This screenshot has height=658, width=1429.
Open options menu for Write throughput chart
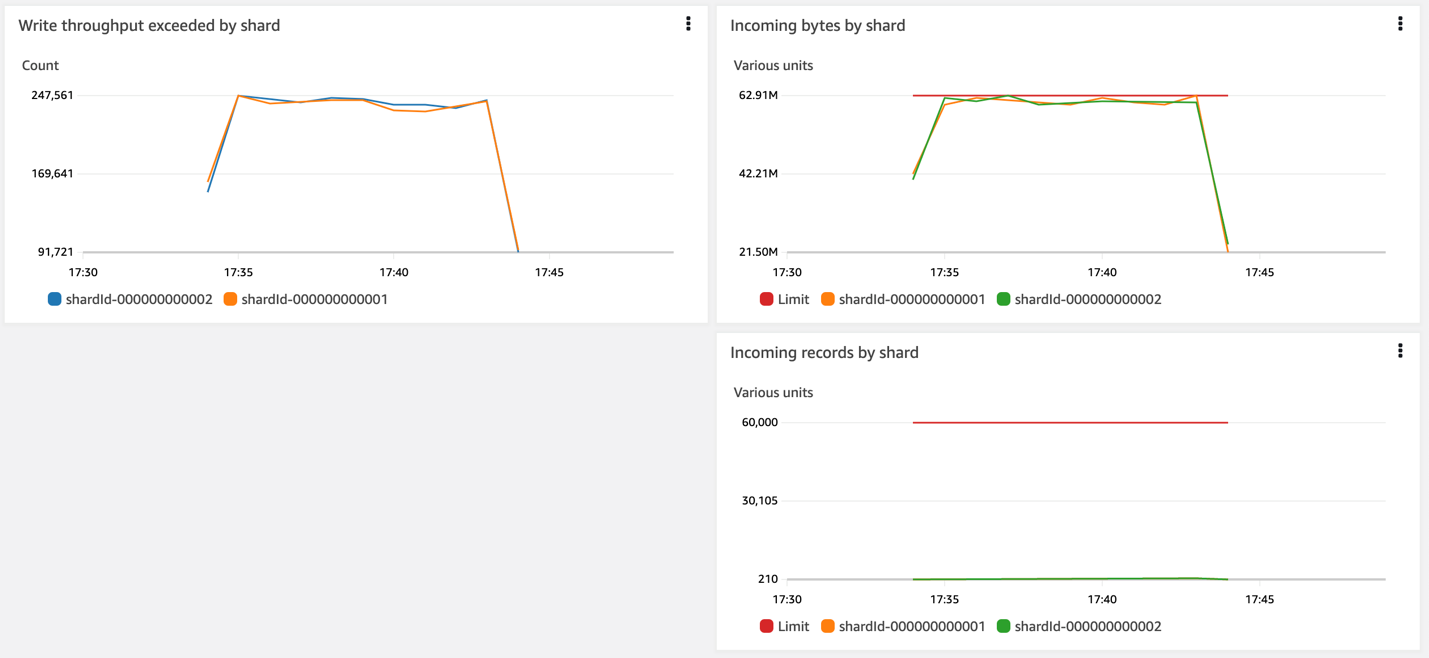(x=688, y=23)
